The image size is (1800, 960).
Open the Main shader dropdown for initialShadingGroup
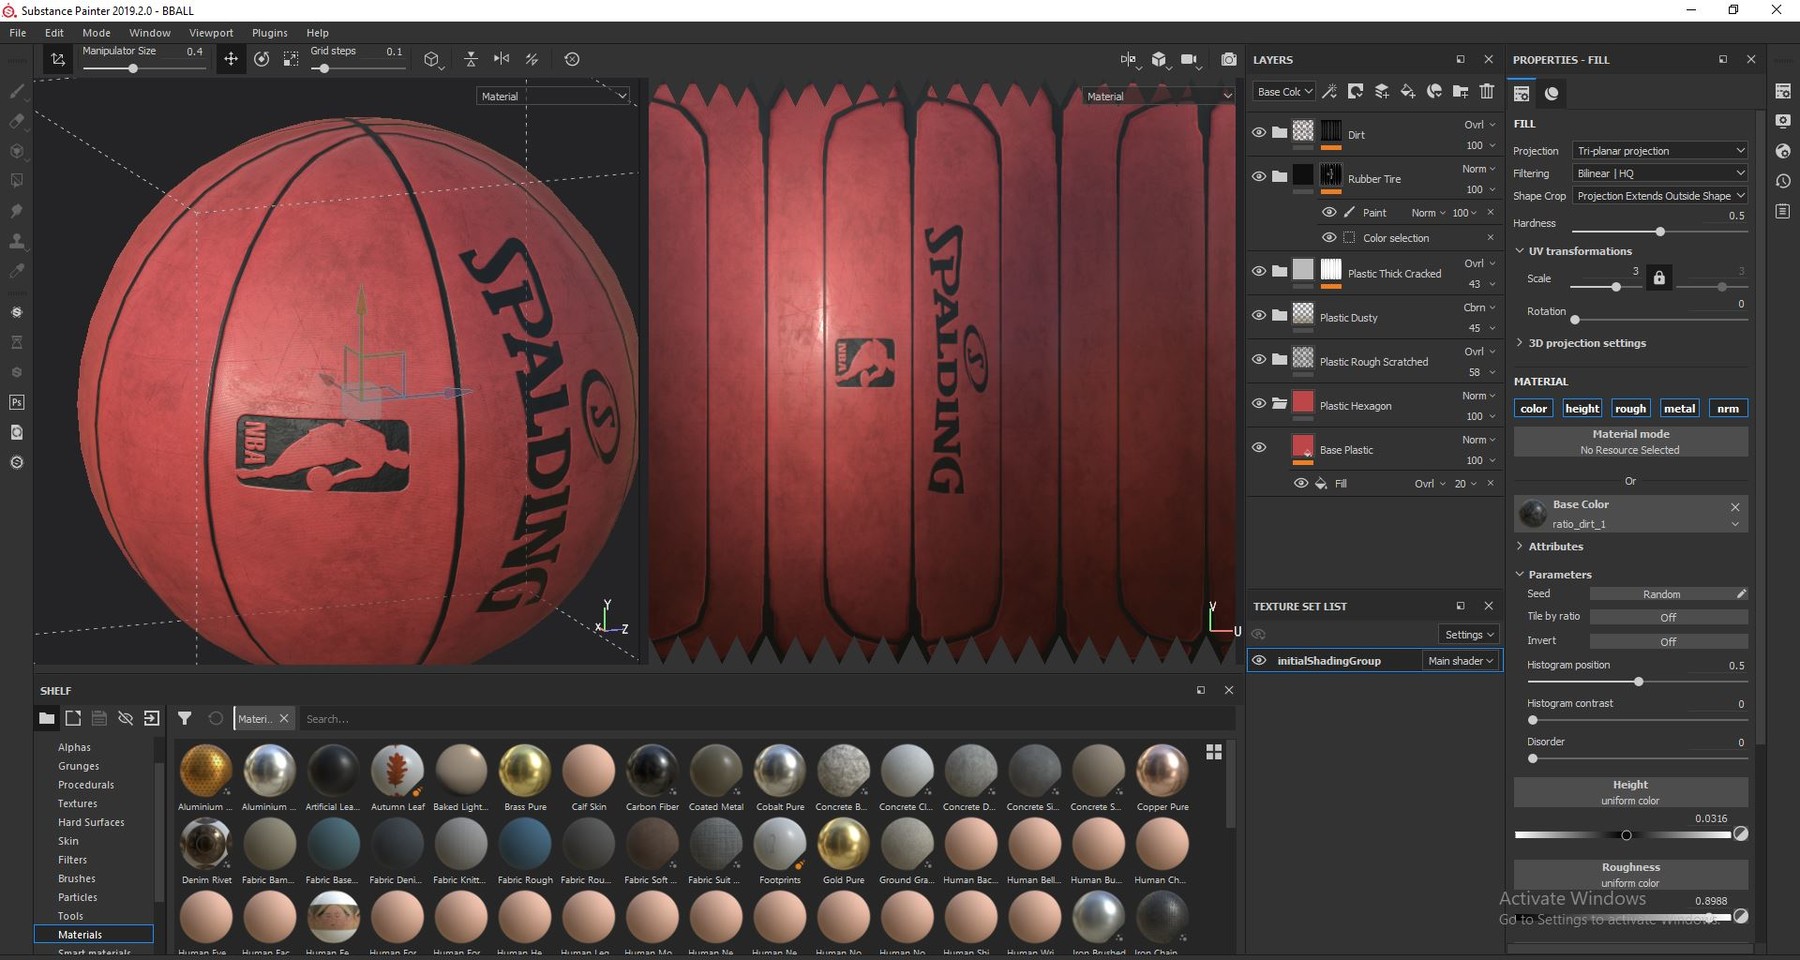[x=1460, y=660]
